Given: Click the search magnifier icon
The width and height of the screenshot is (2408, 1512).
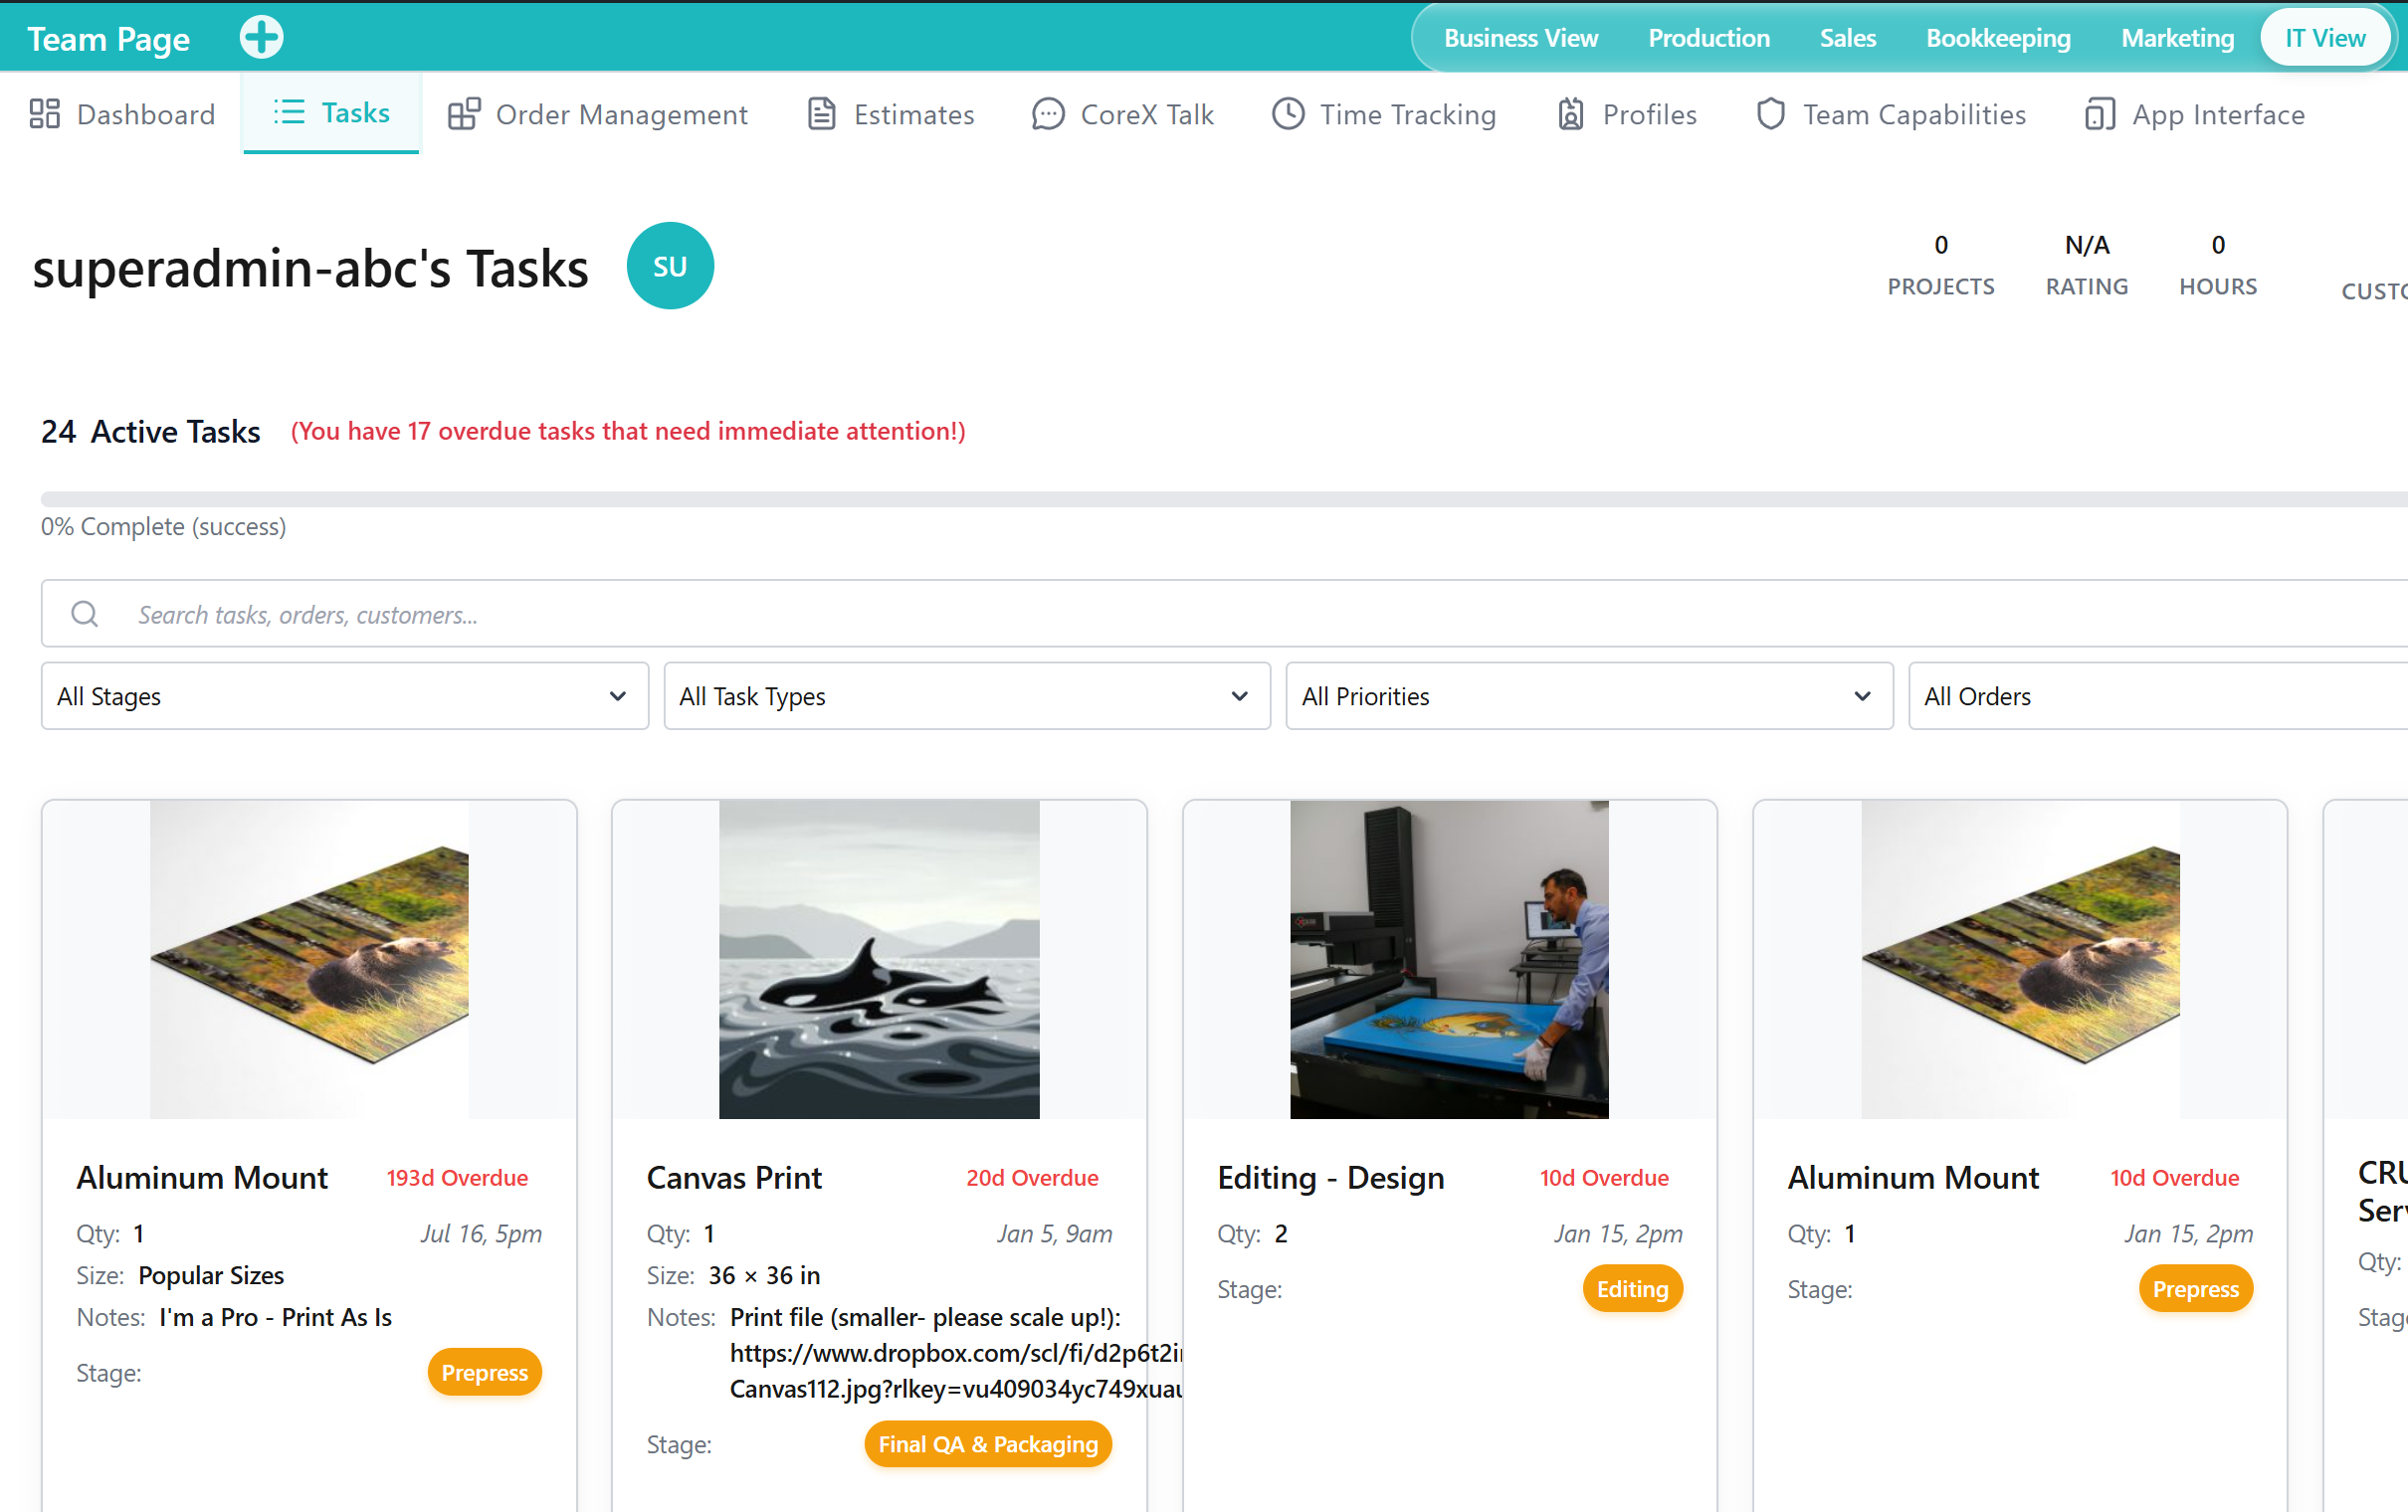Looking at the screenshot, I should coord(85,613).
